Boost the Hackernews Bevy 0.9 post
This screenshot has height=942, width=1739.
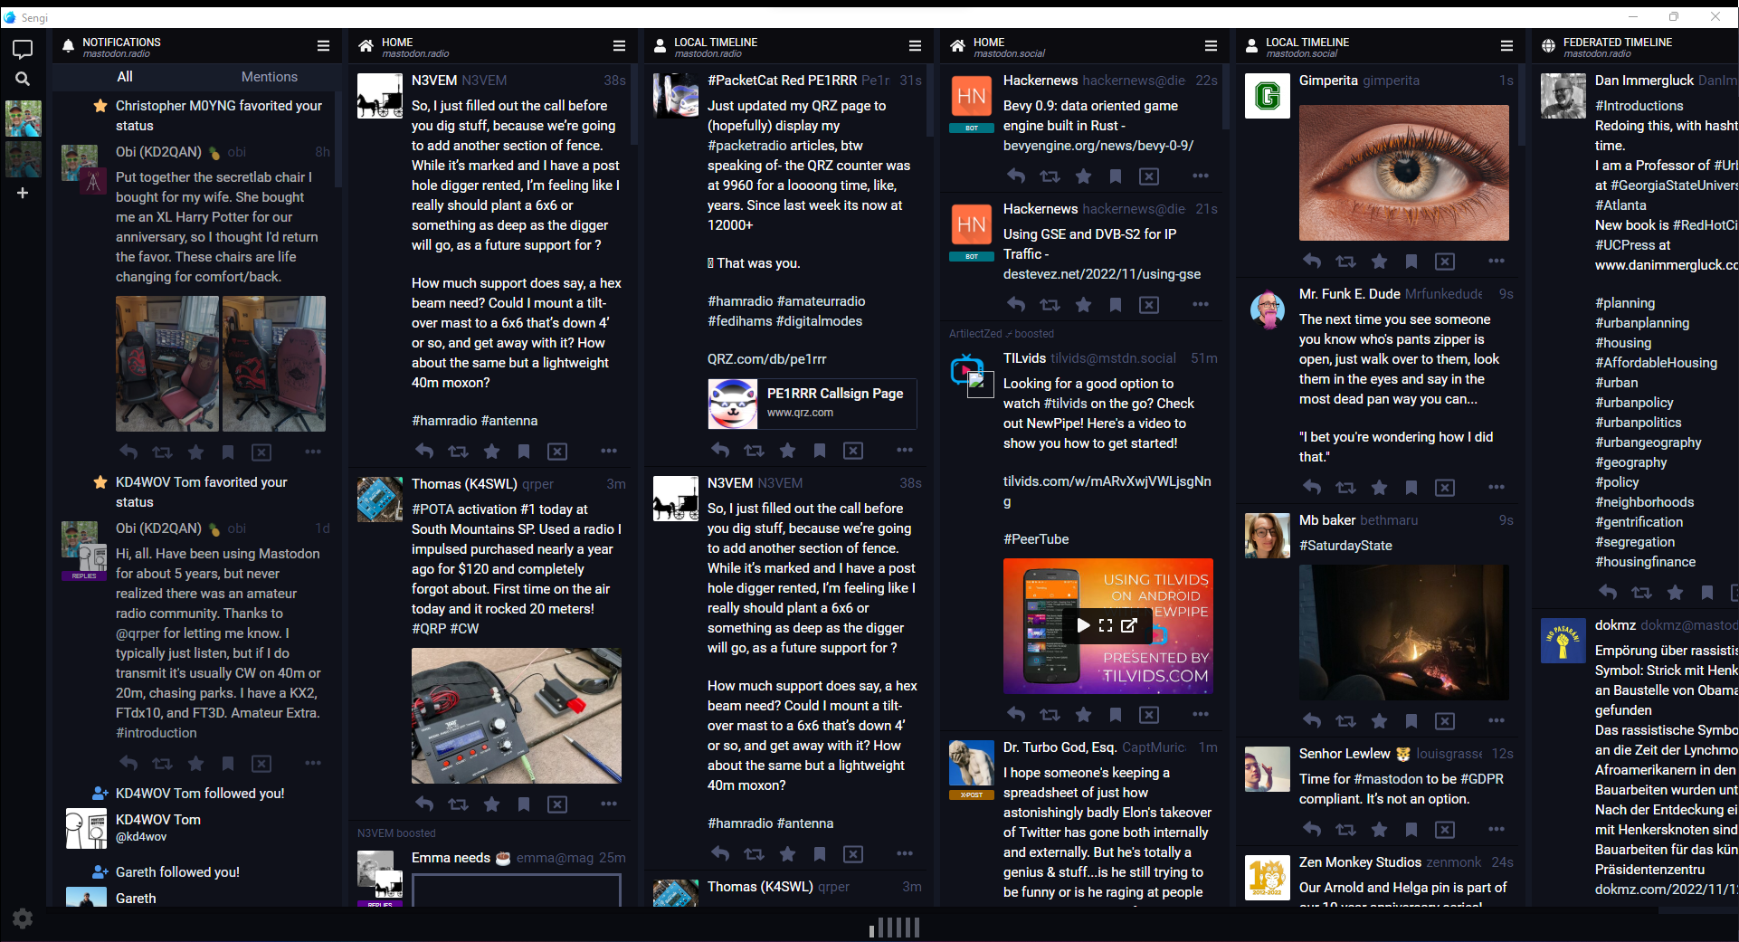(1050, 177)
